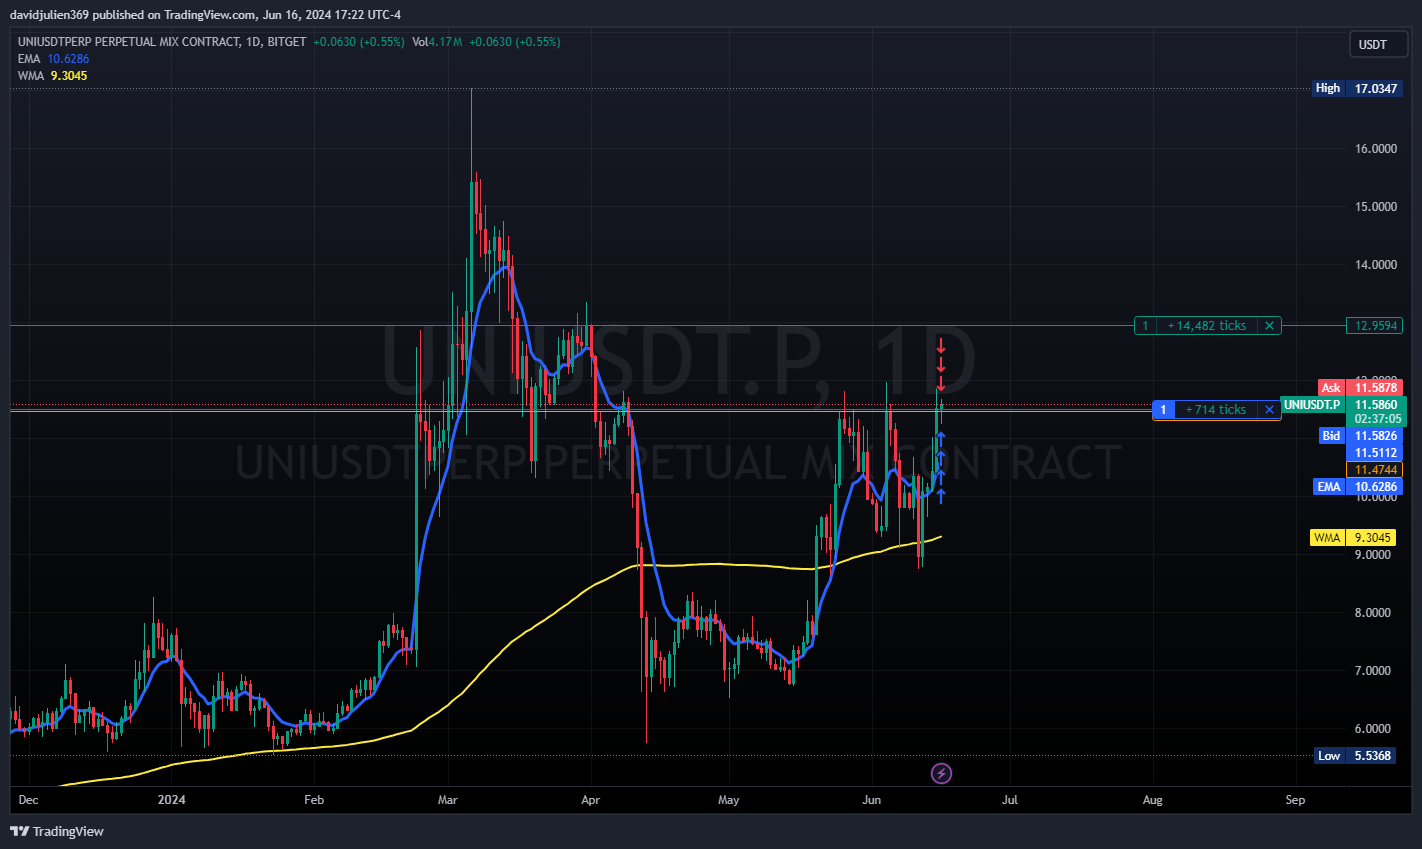Click the BITGET exchange name in title
The width and height of the screenshot is (1422, 849).
click(x=286, y=42)
